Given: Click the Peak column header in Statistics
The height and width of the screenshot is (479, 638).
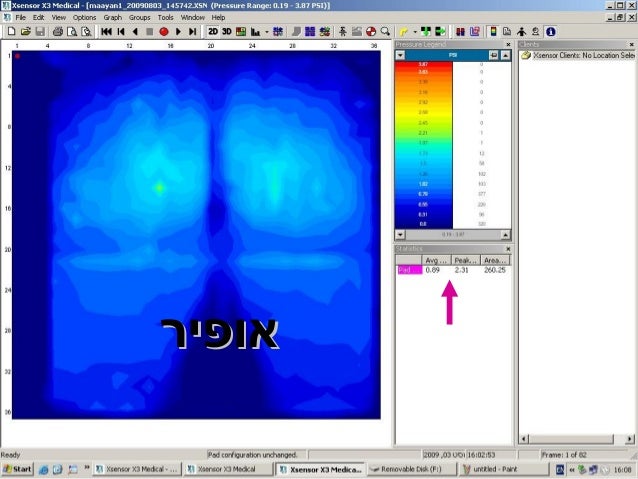Looking at the screenshot, I should 463,259.
